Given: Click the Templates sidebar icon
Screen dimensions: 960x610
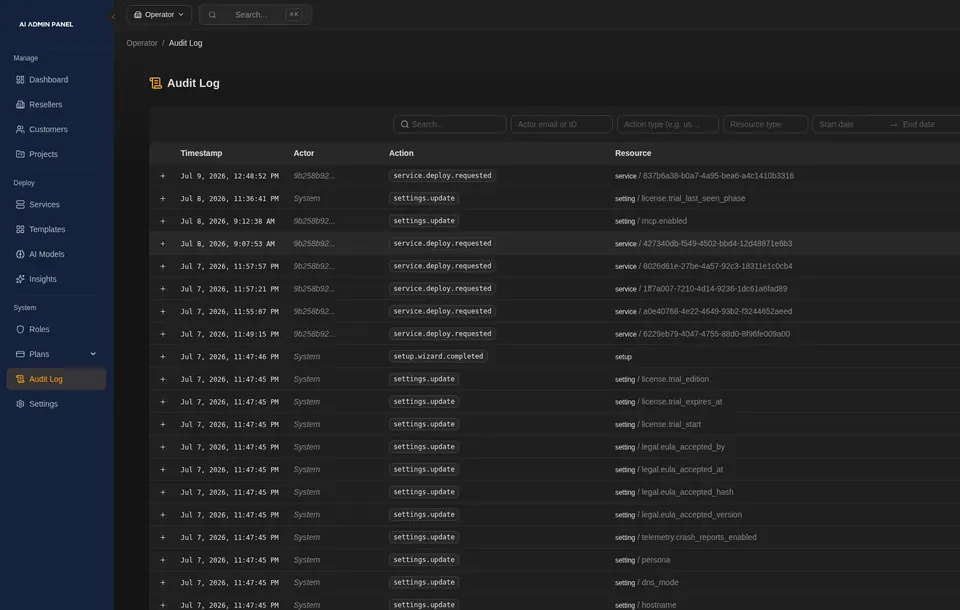Looking at the screenshot, I should point(20,229).
